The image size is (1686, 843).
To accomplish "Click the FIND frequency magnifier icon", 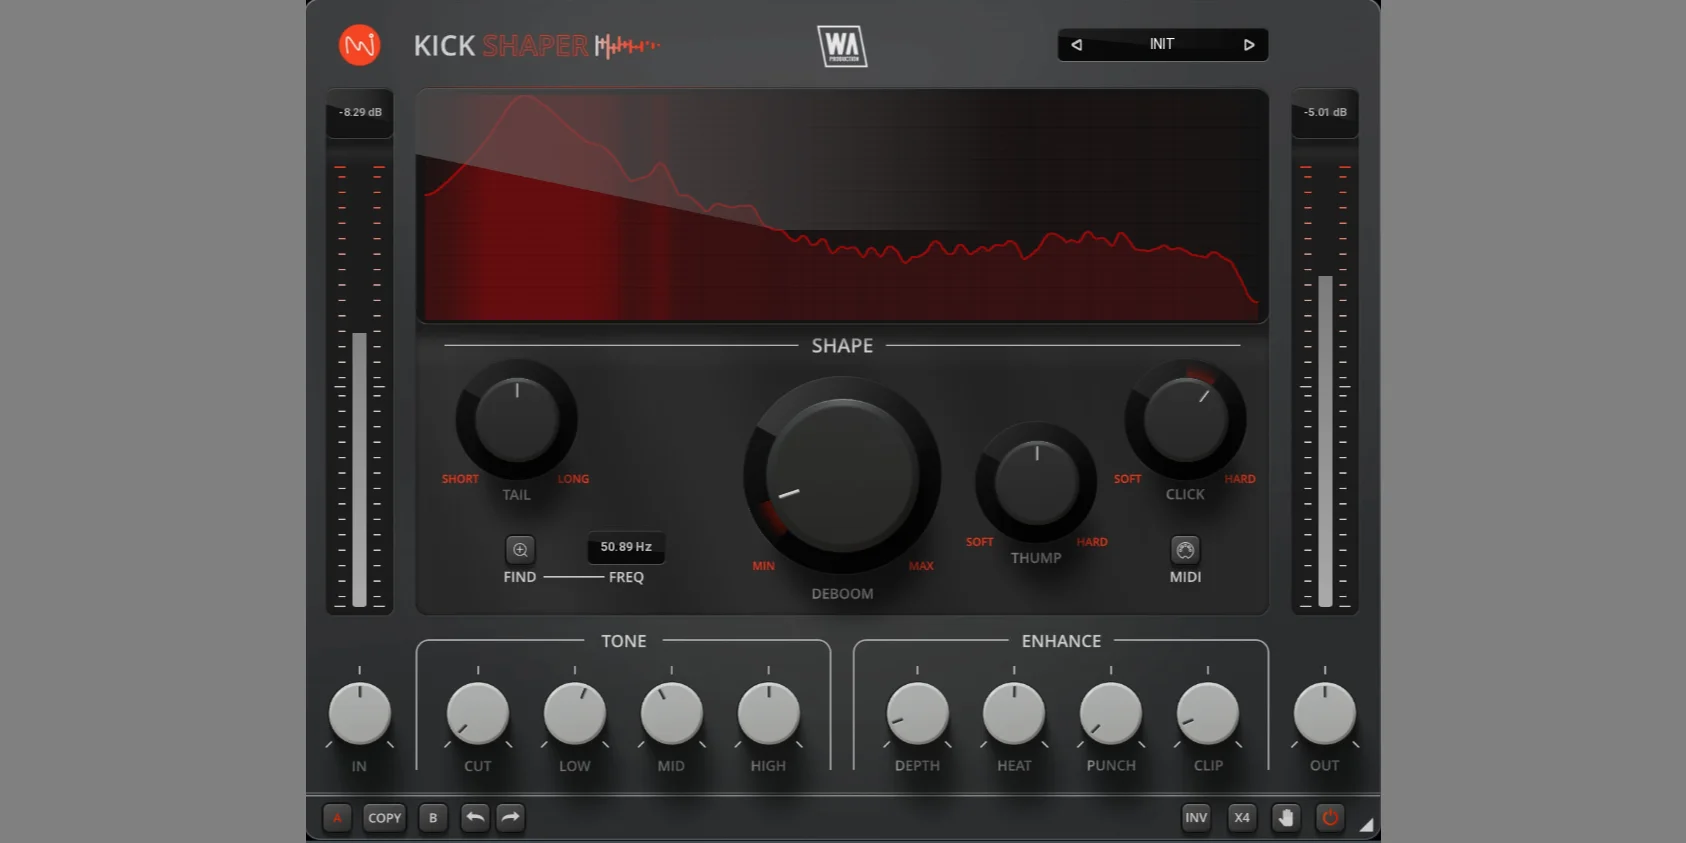I will pyautogui.click(x=520, y=550).
